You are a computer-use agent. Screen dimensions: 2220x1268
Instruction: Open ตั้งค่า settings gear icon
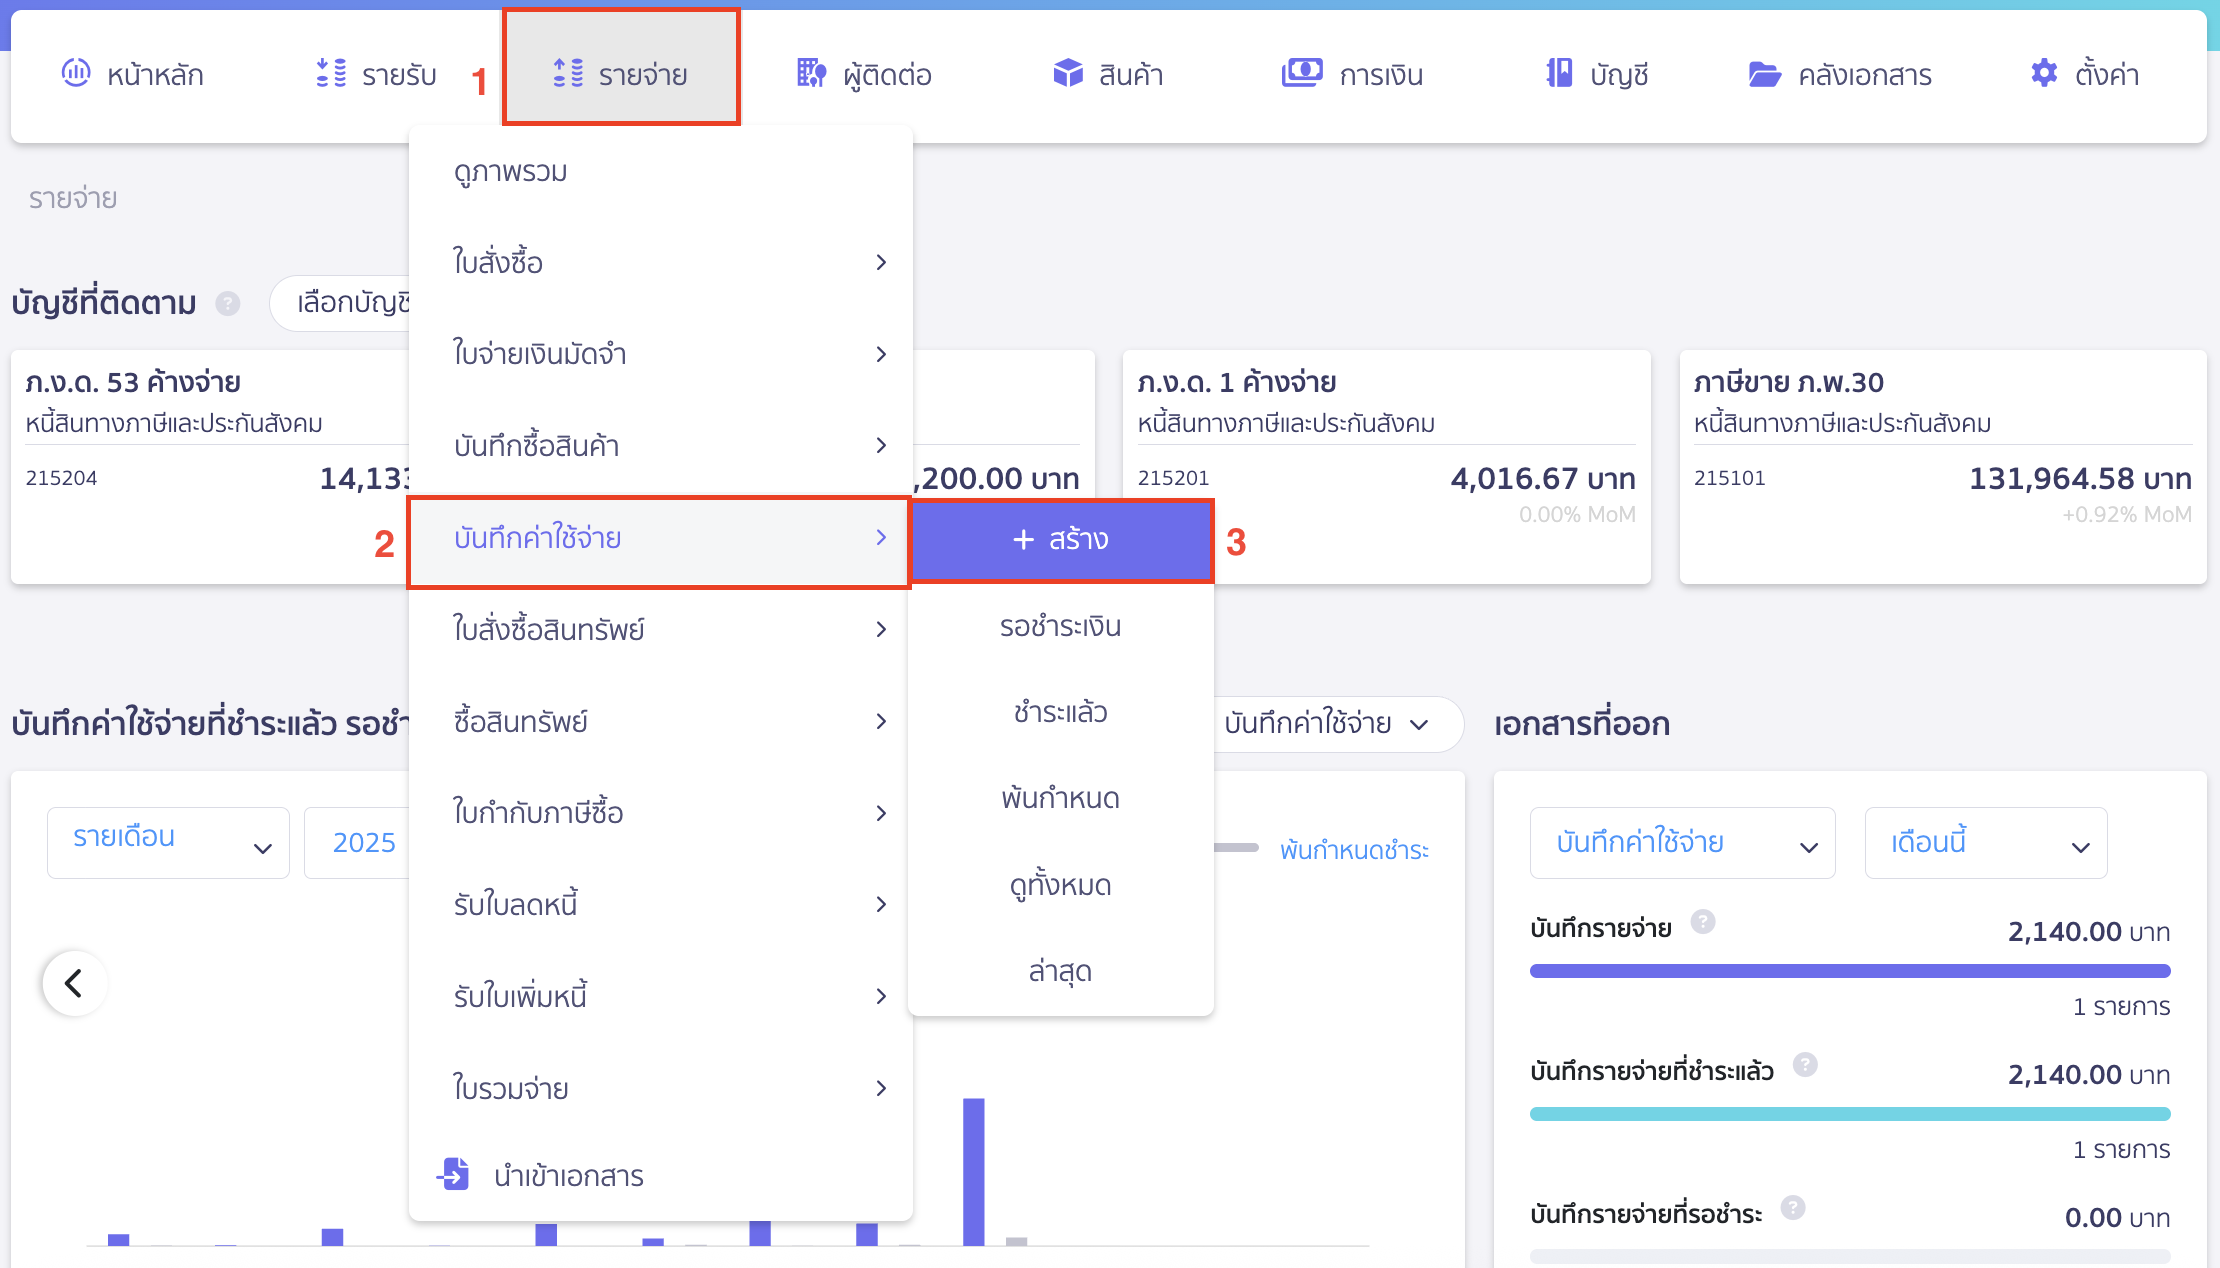(x=2044, y=73)
